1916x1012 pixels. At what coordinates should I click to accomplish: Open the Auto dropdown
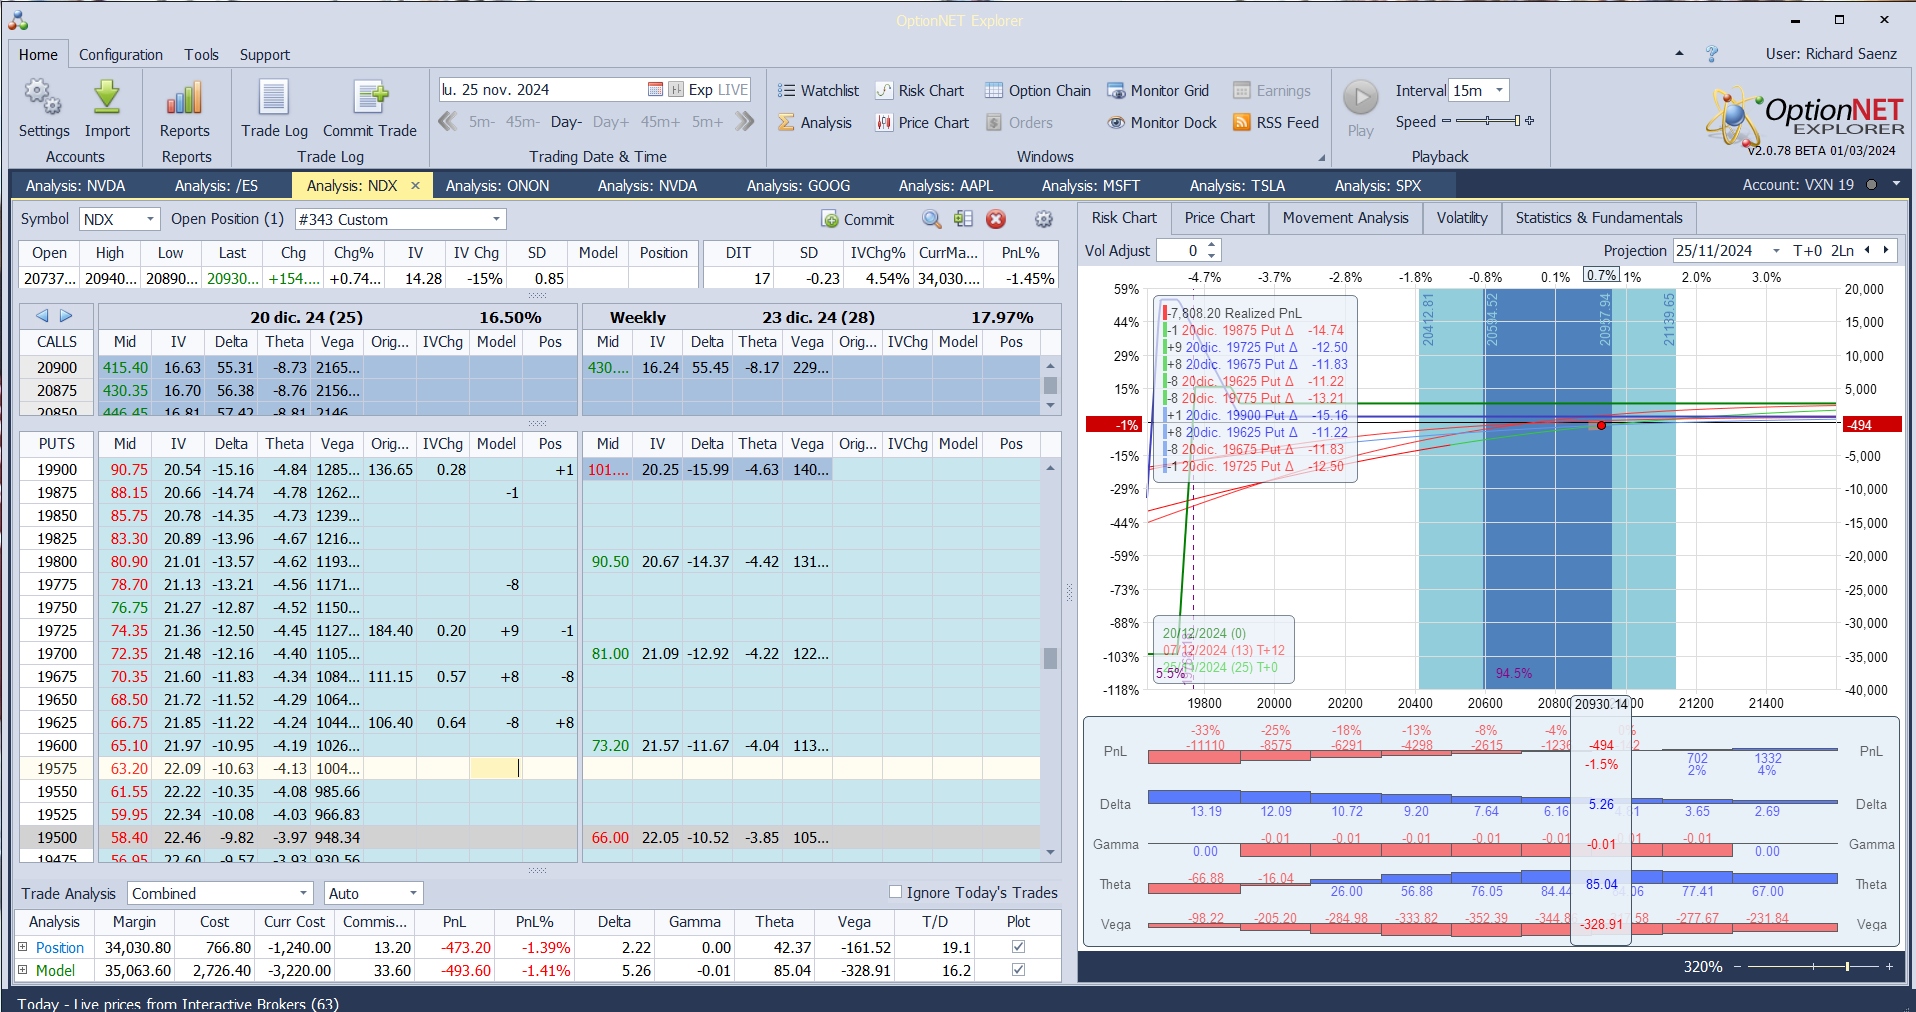click(x=413, y=893)
